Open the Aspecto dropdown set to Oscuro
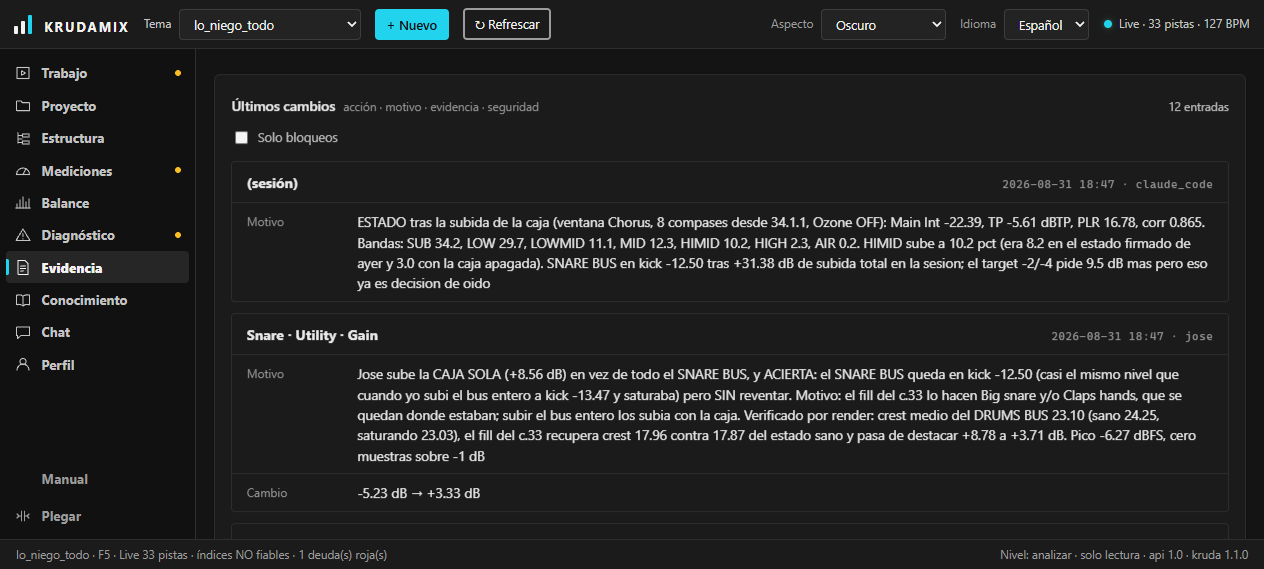The height and width of the screenshot is (569, 1264). [883, 25]
